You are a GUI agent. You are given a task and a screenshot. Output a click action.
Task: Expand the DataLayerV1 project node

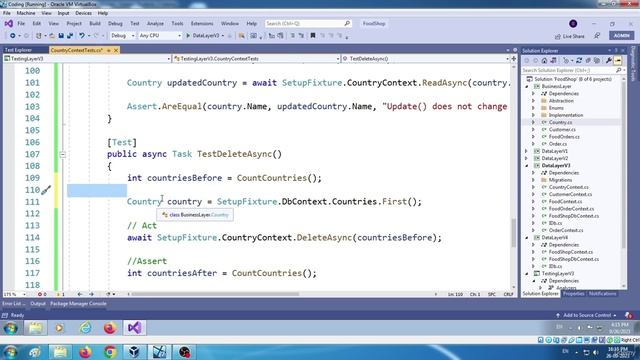tap(527, 151)
